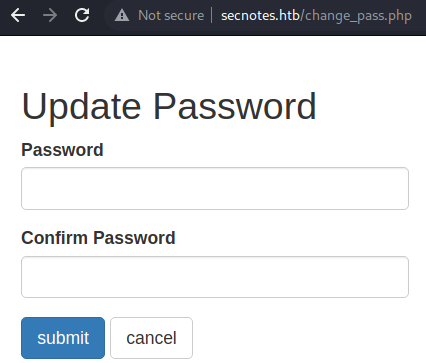Focus the Password input field
The image size is (426, 363).
coord(215,188)
